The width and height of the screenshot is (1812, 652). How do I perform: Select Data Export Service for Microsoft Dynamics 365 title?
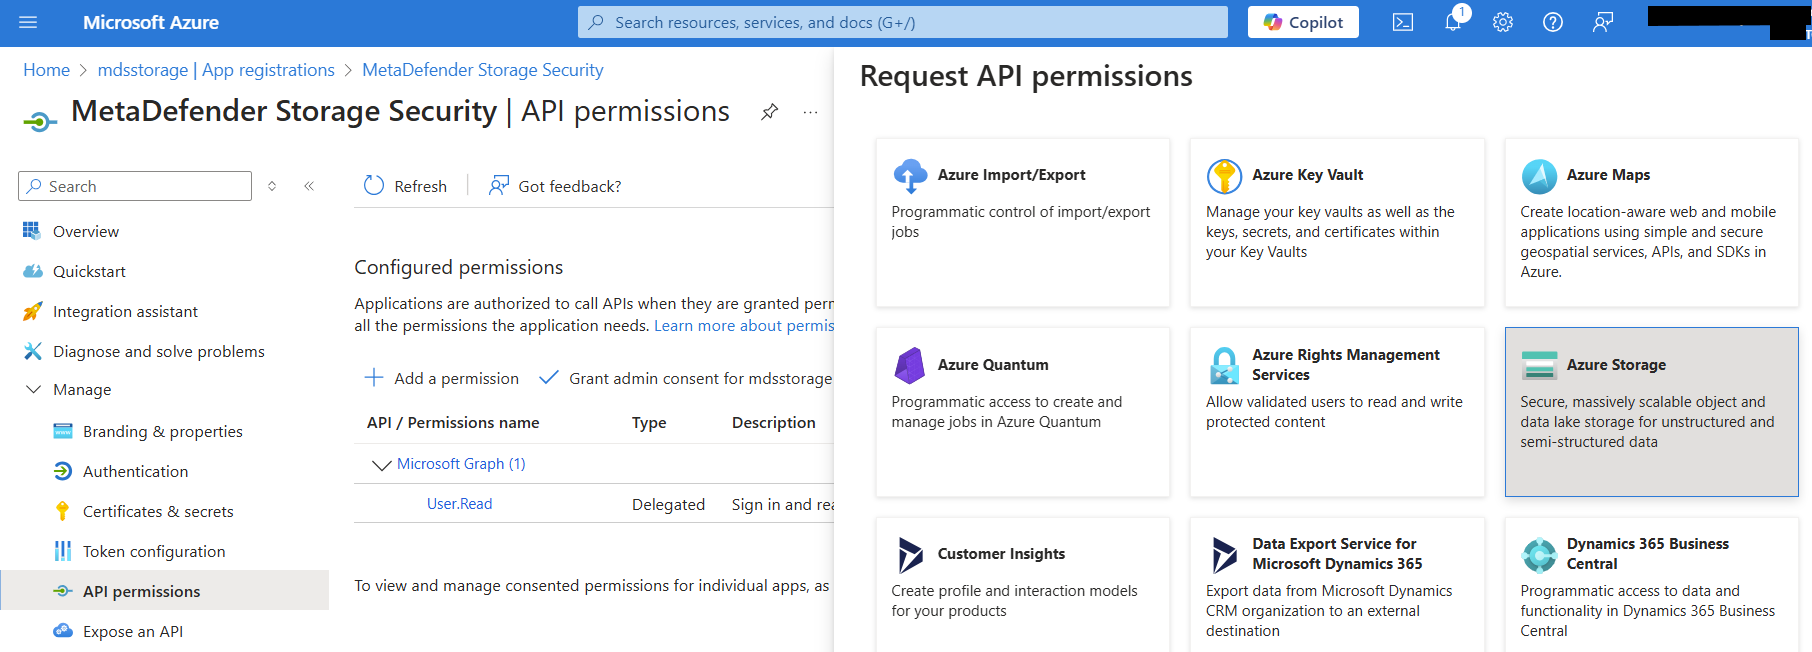click(1337, 554)
